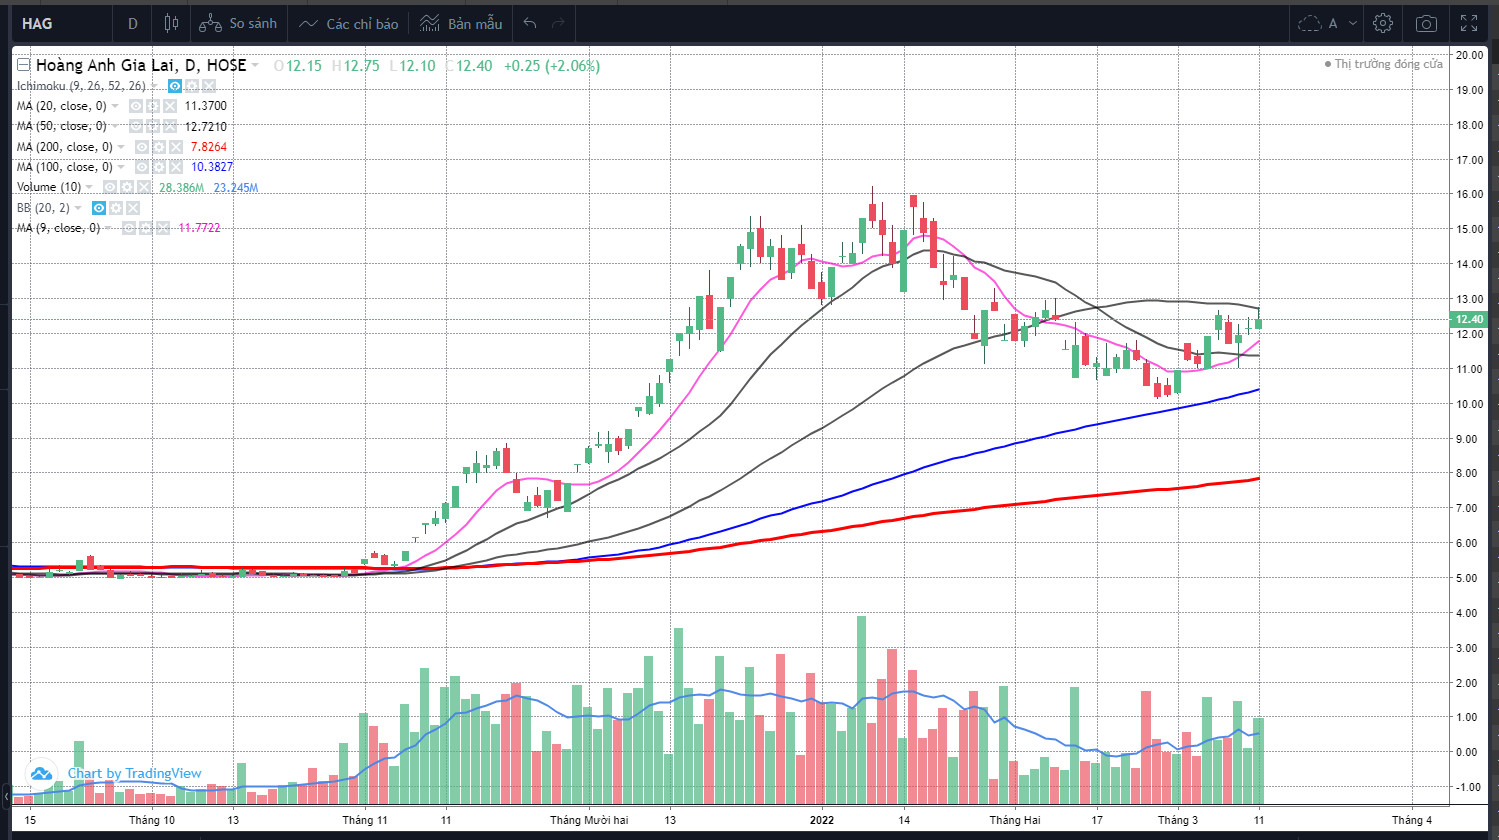Select the MA (200, close, 0) legend label

click(x=65, y=147)
